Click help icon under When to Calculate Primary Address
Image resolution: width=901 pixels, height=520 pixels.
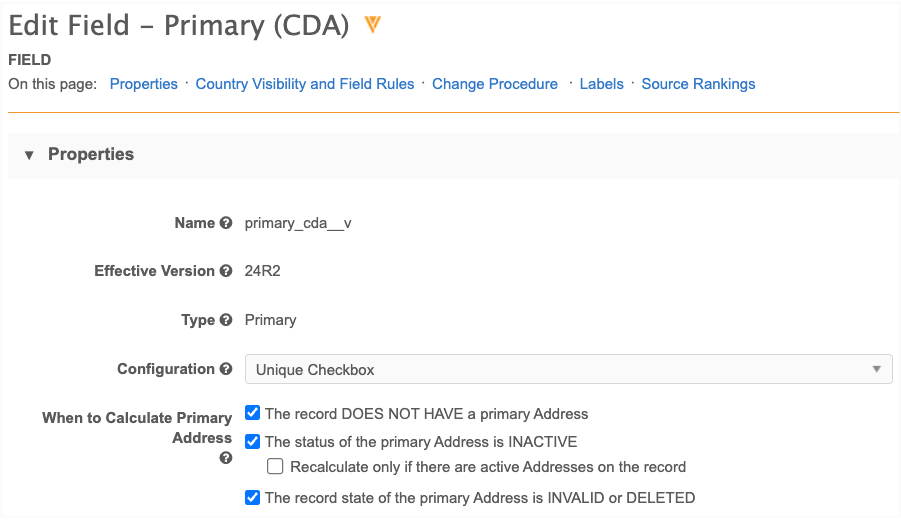click(x=226, y=458)
